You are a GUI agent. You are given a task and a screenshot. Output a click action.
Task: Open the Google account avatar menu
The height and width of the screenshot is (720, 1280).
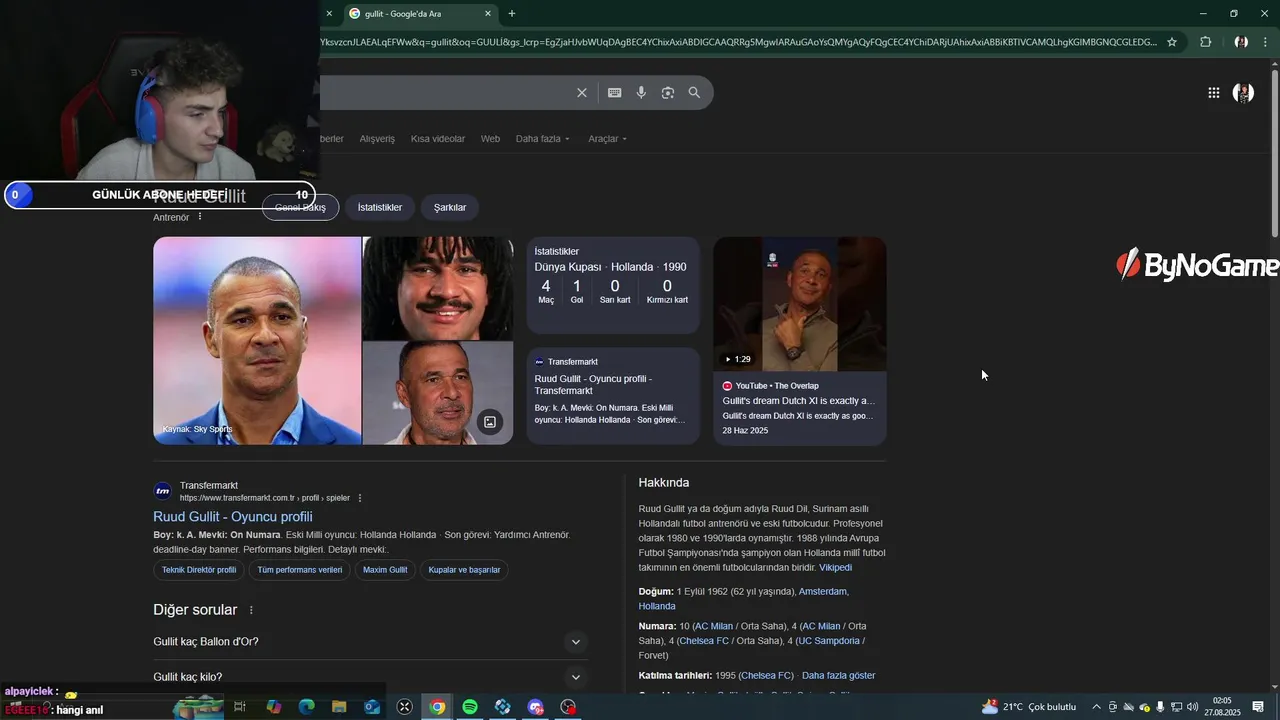coord(1243,93)
